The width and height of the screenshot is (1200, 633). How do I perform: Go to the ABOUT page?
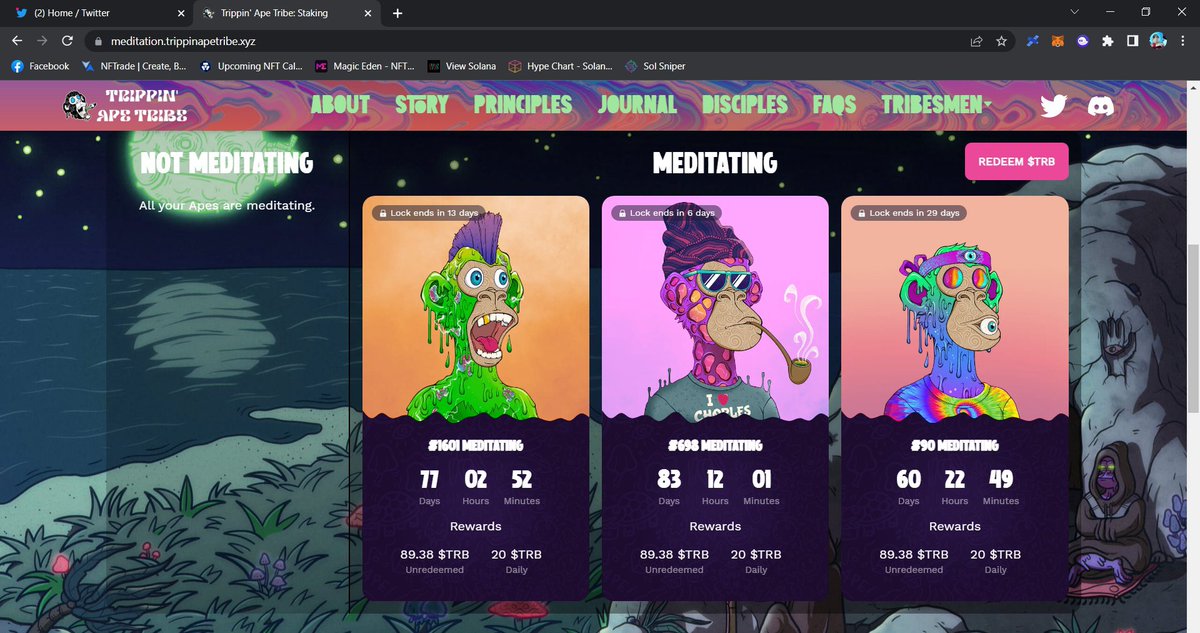[340, 105]
